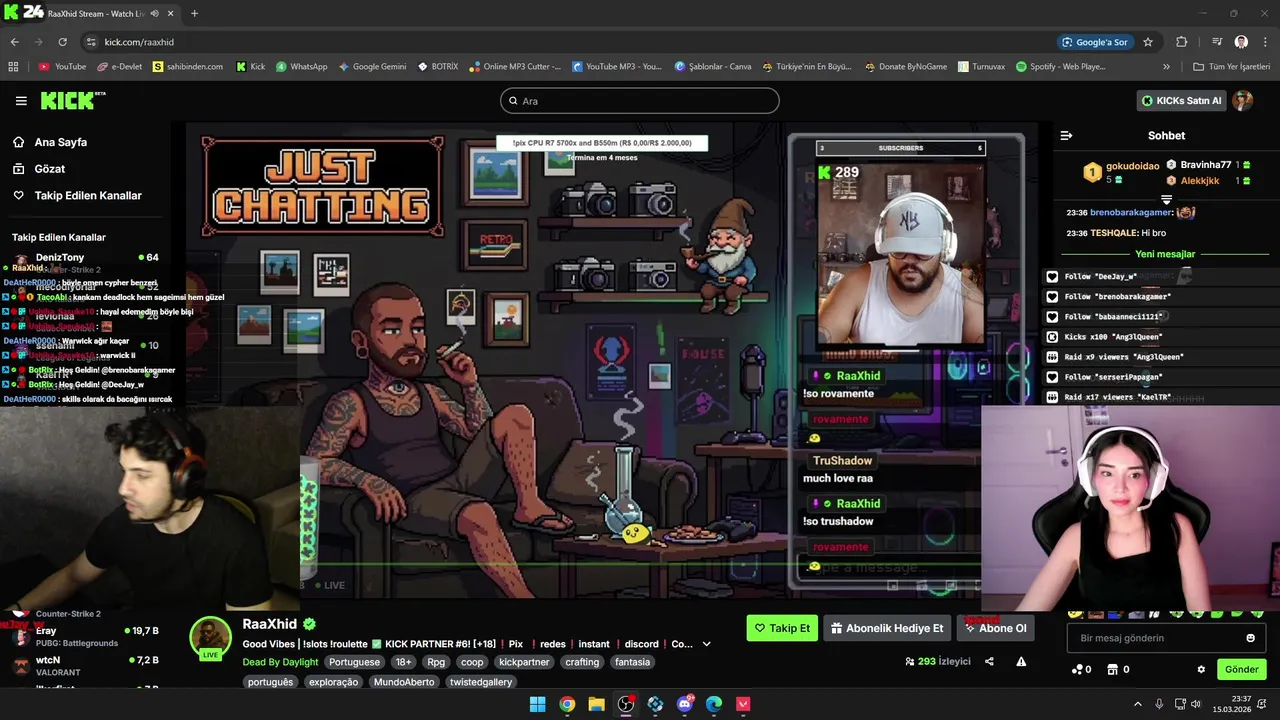
Task: Select the twistedgallery tag
Action: [481, 682]
